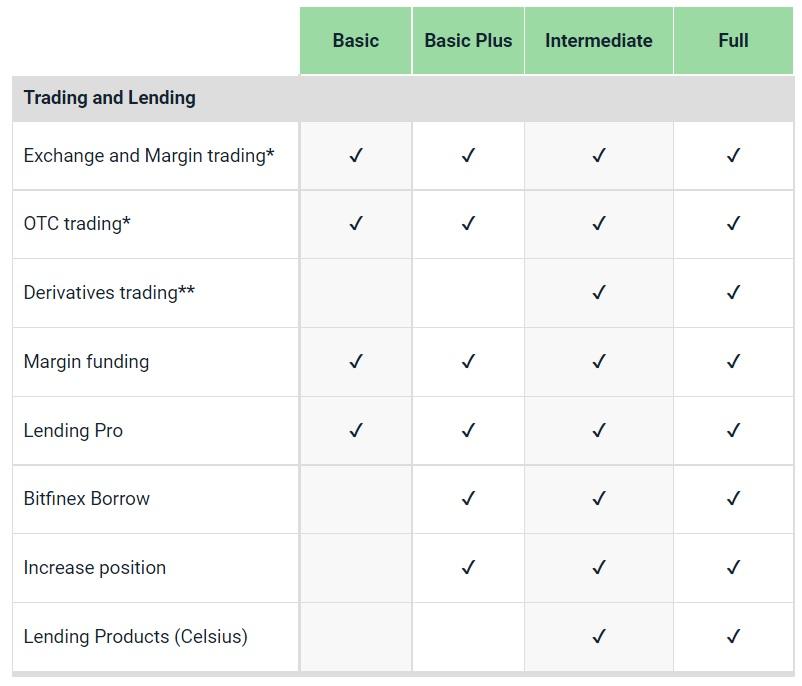Click the Lending Products (Celsius) checkmark under Intermediate
This screenshot has height=686, width=802.
(x=599, y=636)
